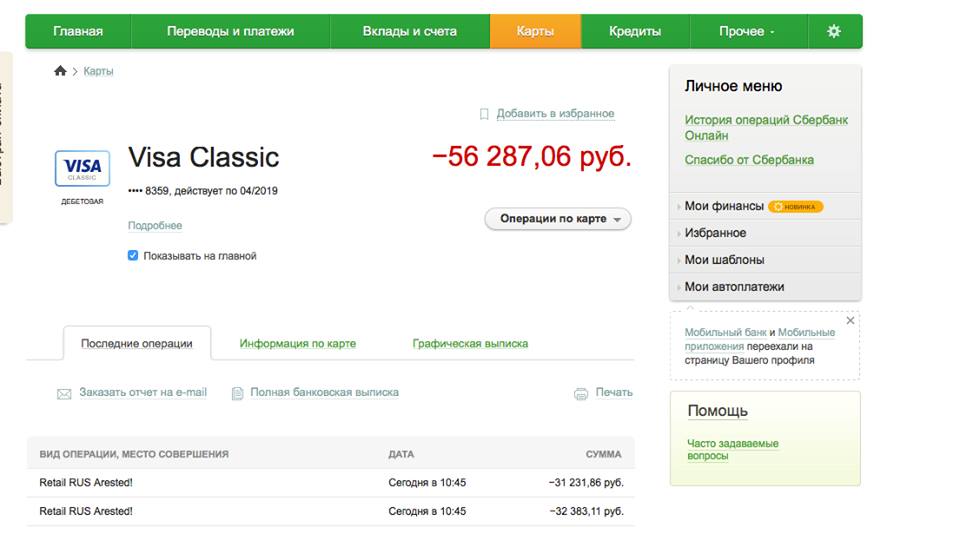Open Спасибо от Сбербанка link
Viewport: 960px width, 534px height.
[x=749, y=159]
